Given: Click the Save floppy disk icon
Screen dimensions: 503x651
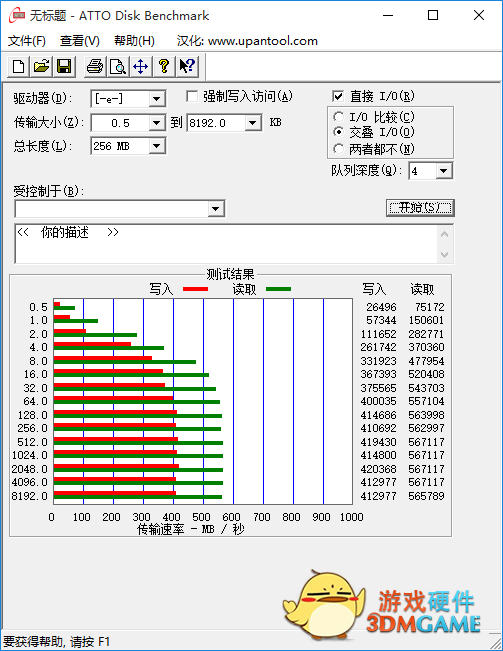Looking at the screenshot, I should click(x=64, y=66).
